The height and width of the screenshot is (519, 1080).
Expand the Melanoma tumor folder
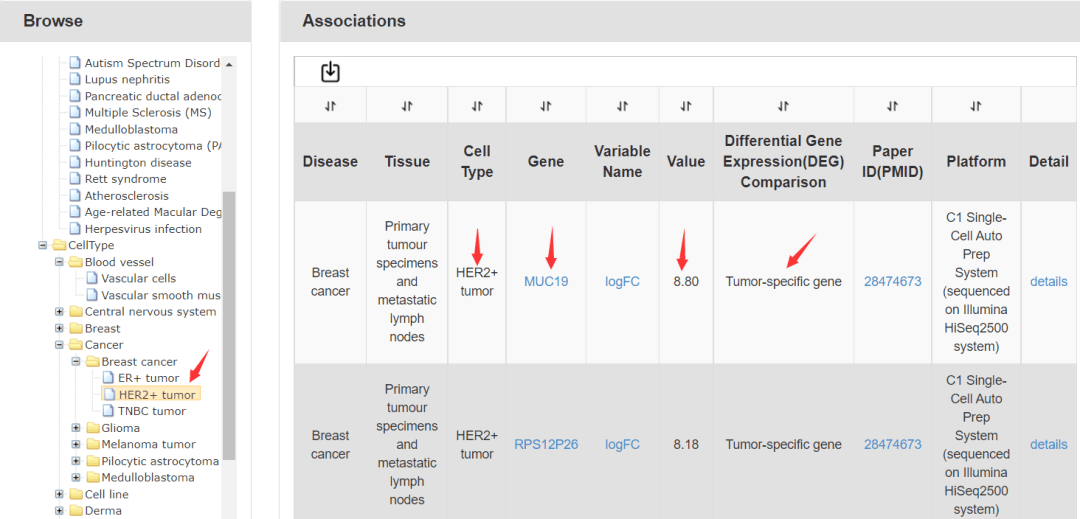[x=76, y=445]
